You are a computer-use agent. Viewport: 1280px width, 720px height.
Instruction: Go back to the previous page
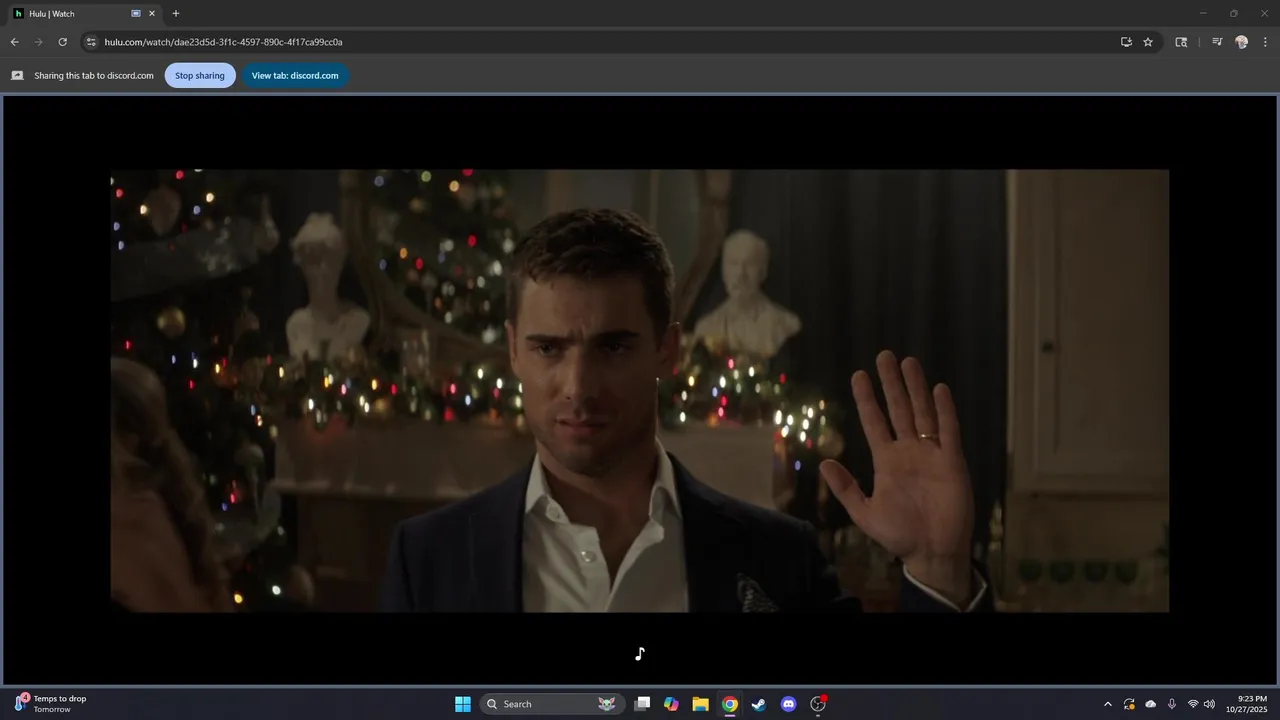click(x=14, y=42)
